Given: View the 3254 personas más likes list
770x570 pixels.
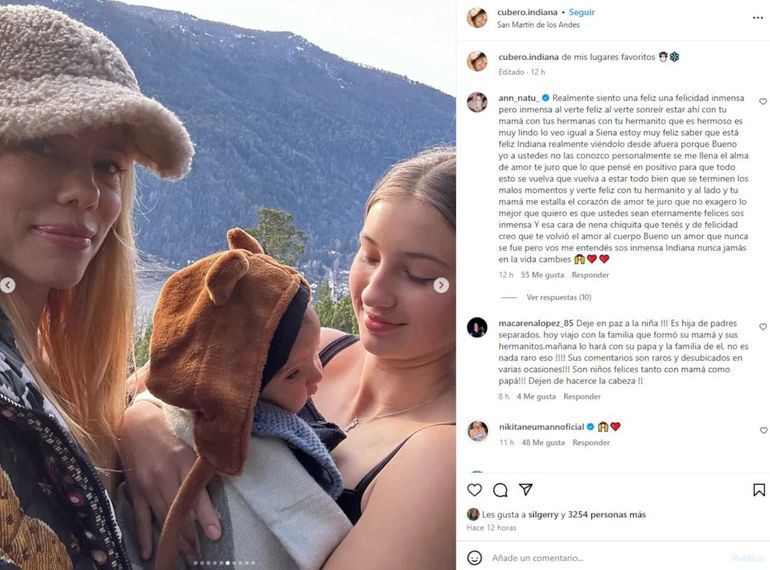Looking at the screenshot, I should click(606, 515).
